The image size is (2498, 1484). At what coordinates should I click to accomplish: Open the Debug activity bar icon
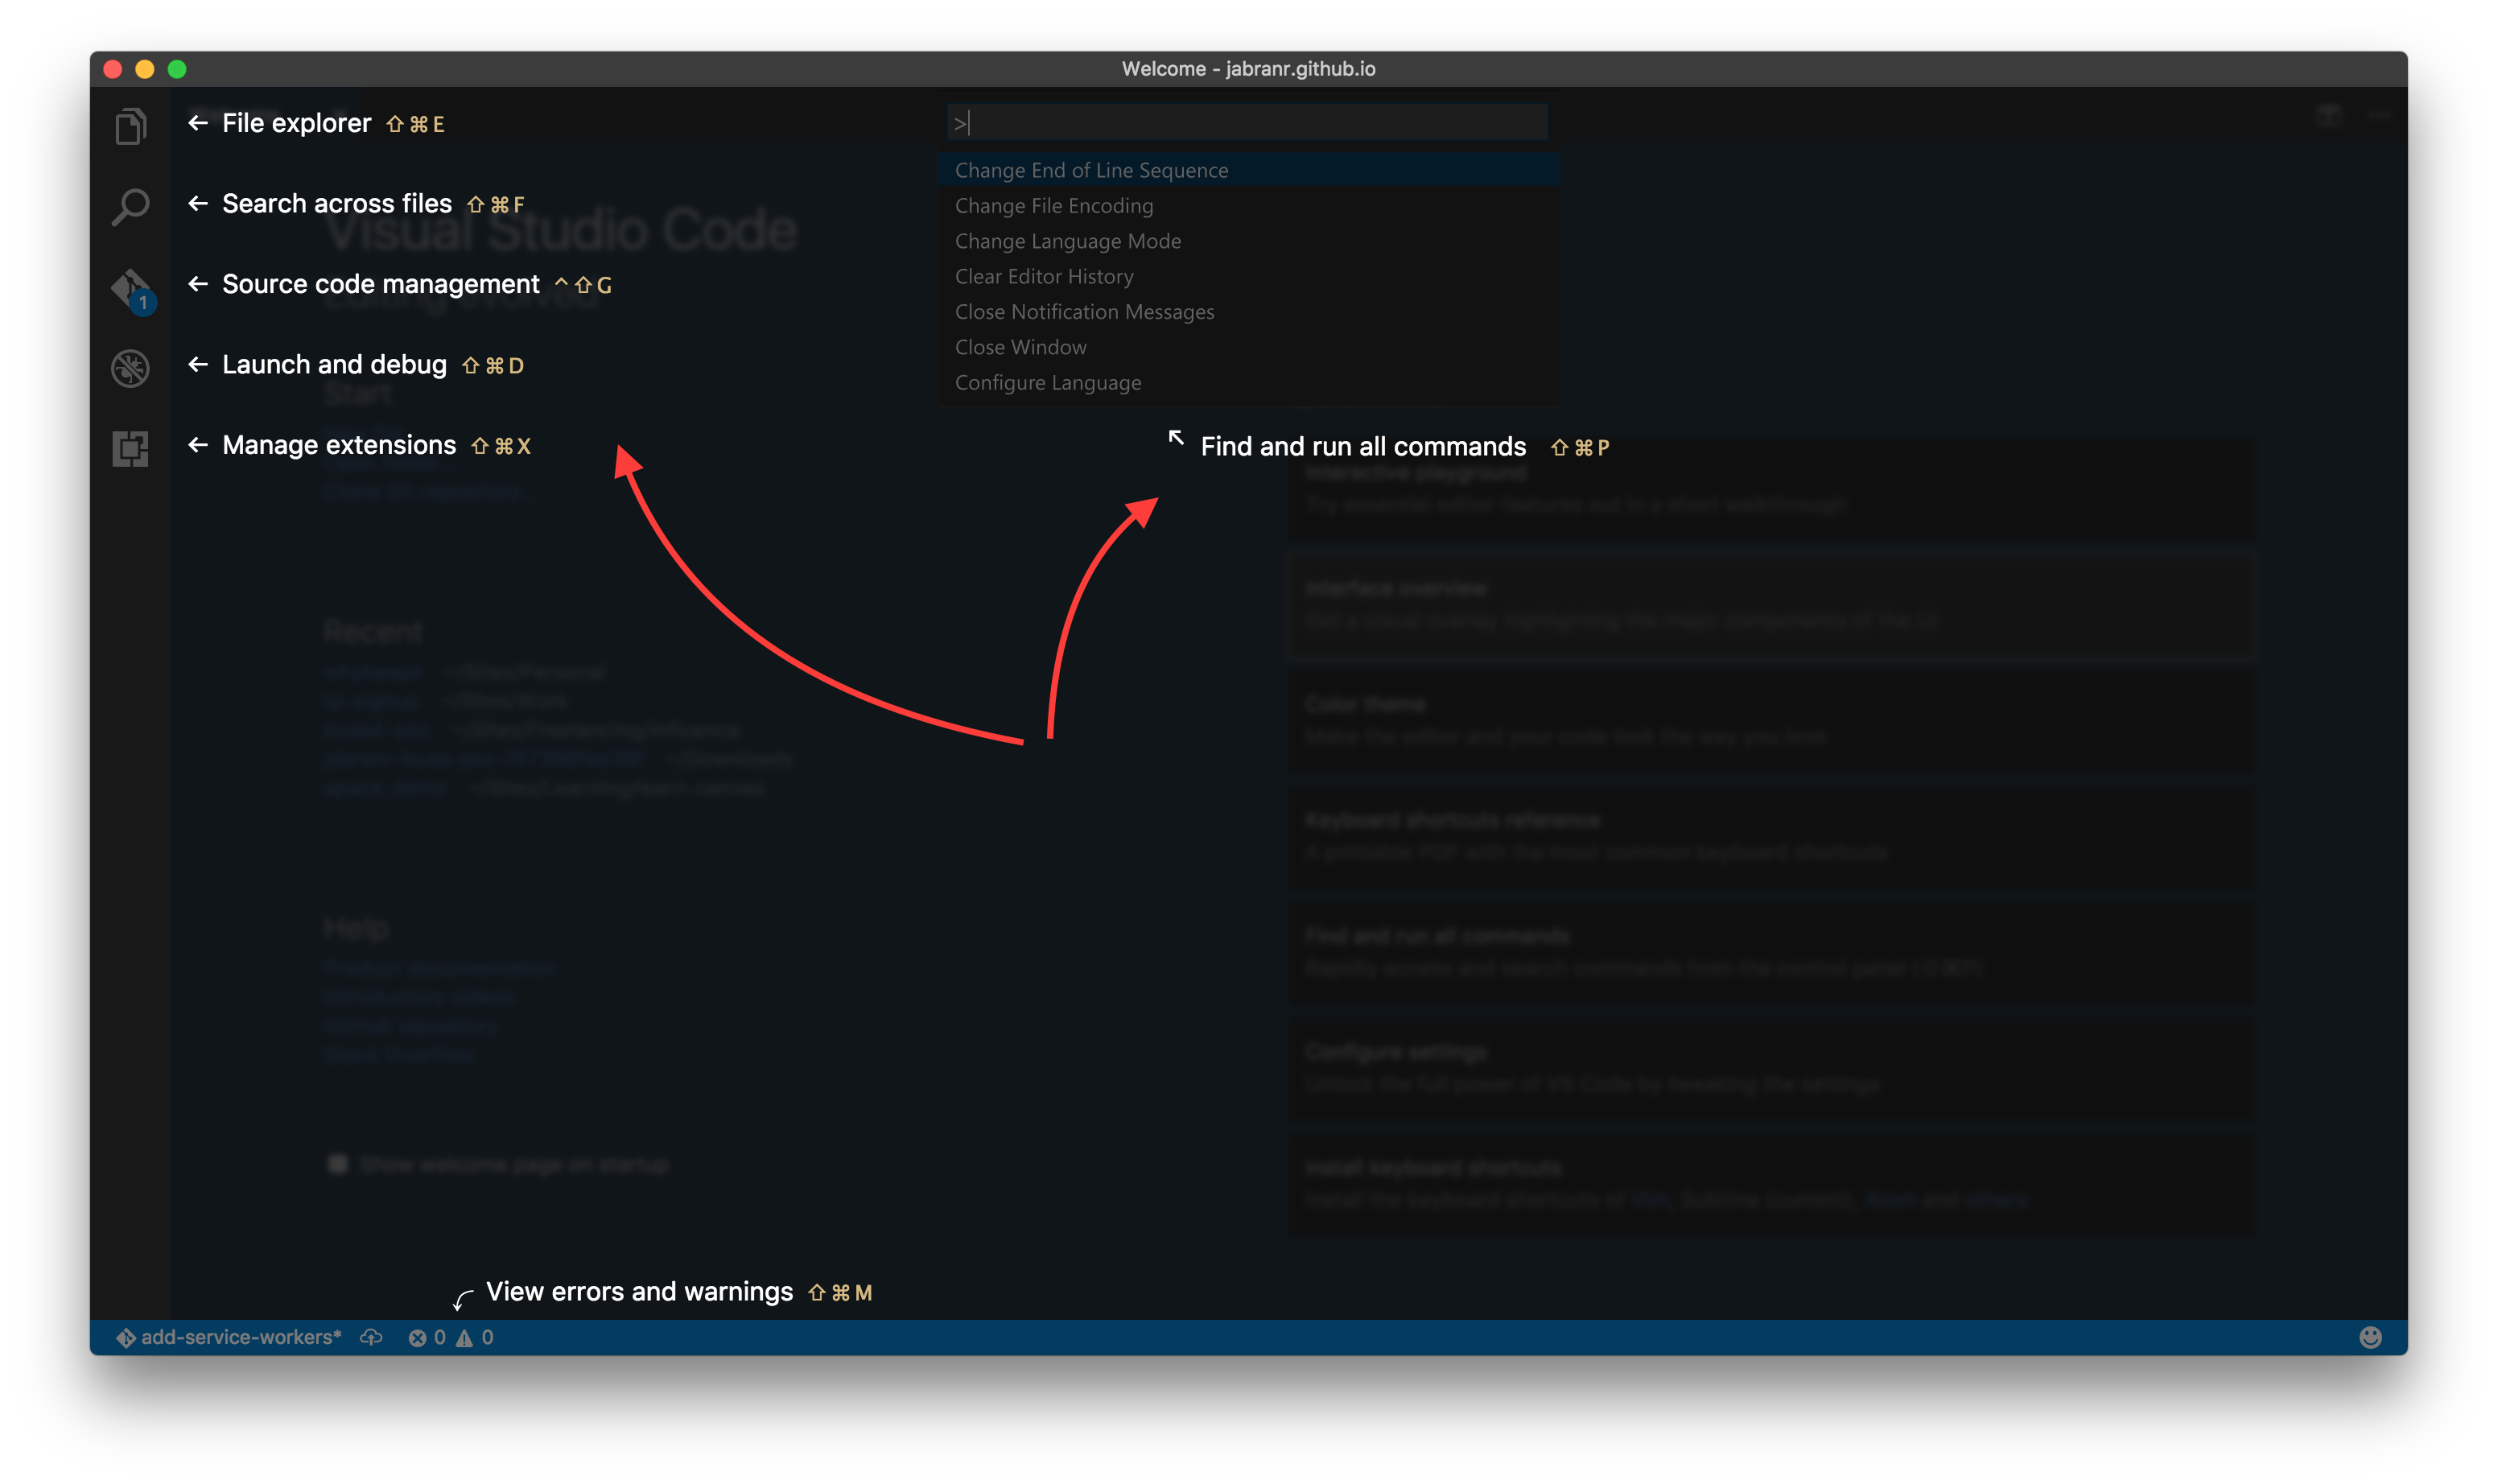pyautogui.click(x=130, y=368)
